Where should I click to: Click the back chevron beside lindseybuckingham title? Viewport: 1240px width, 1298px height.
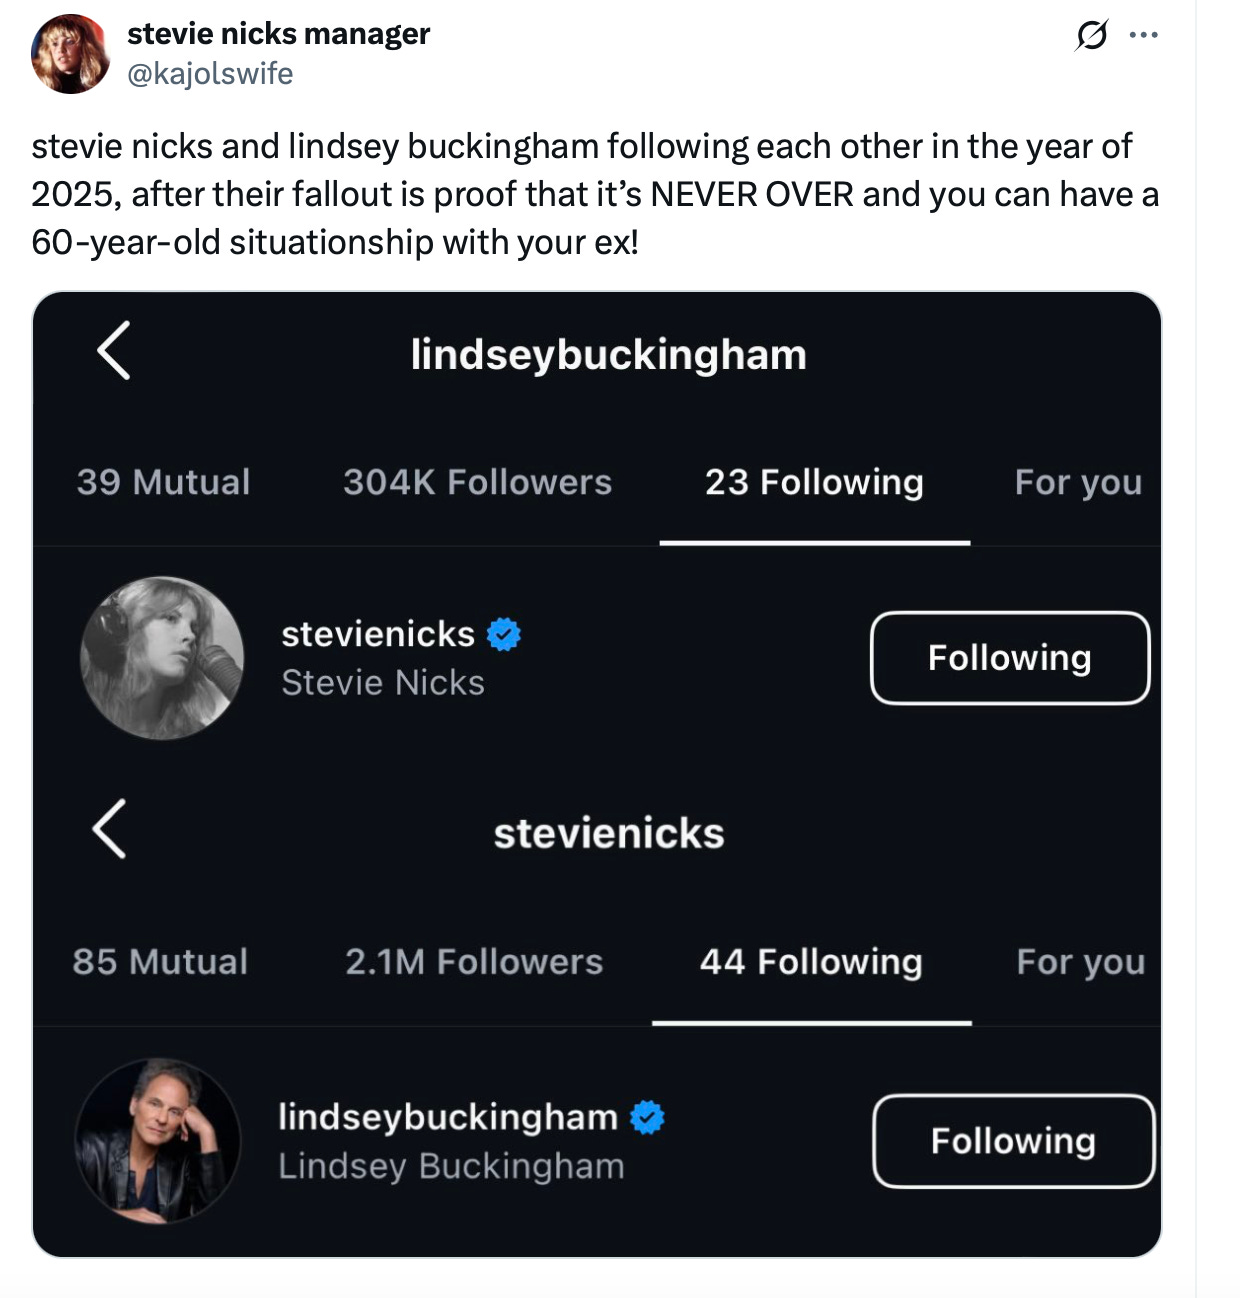tap(114, 351)
